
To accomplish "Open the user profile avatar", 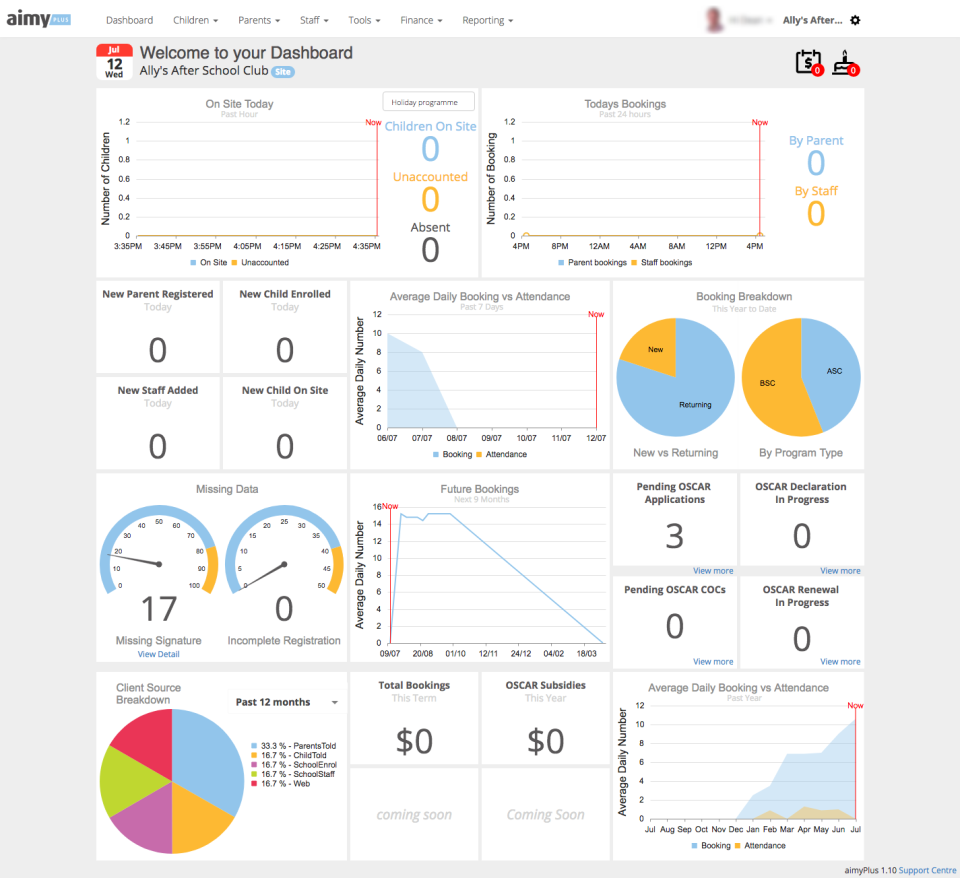I will point(713,20).
